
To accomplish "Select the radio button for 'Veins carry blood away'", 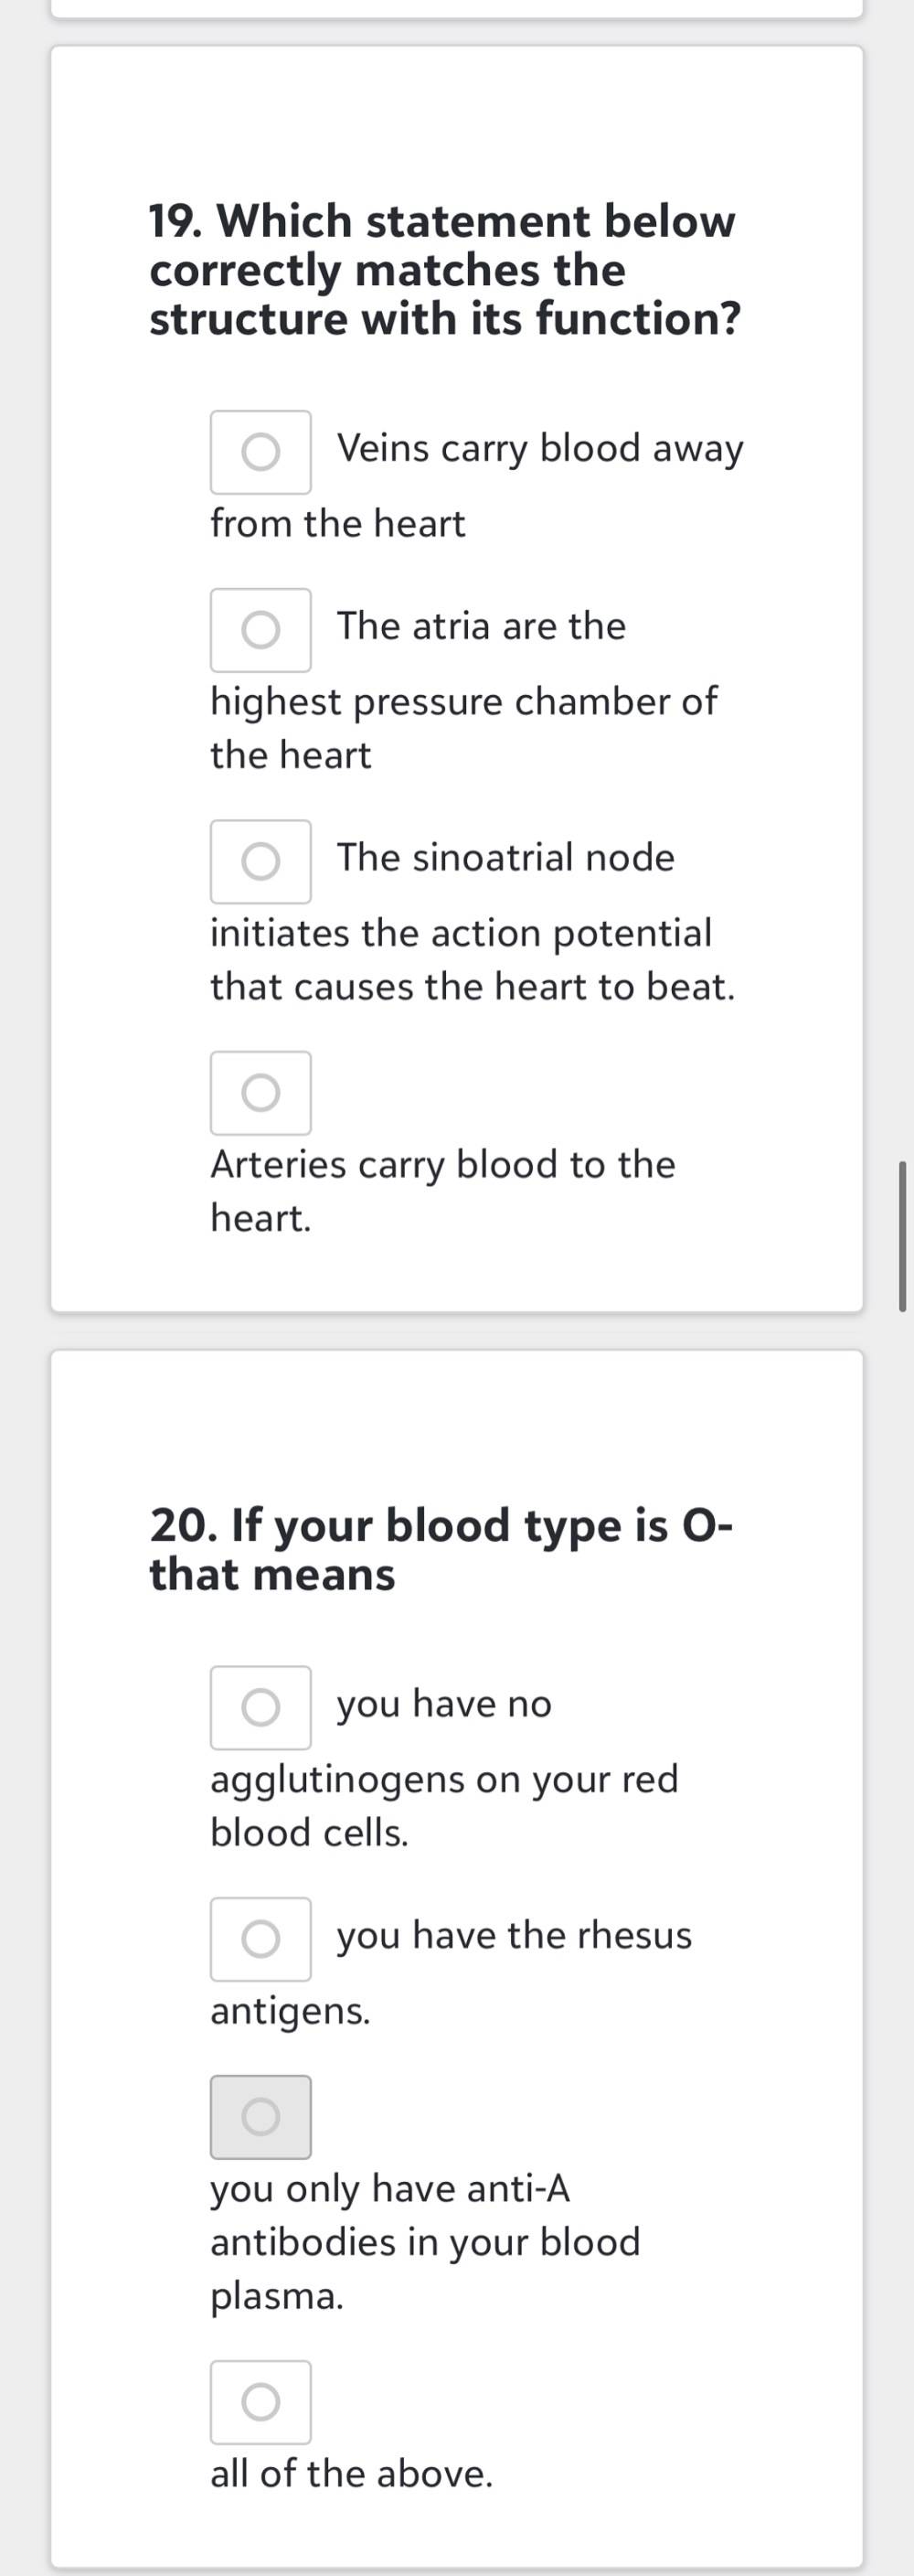I will pyautogui.click(x=260, y=452).
